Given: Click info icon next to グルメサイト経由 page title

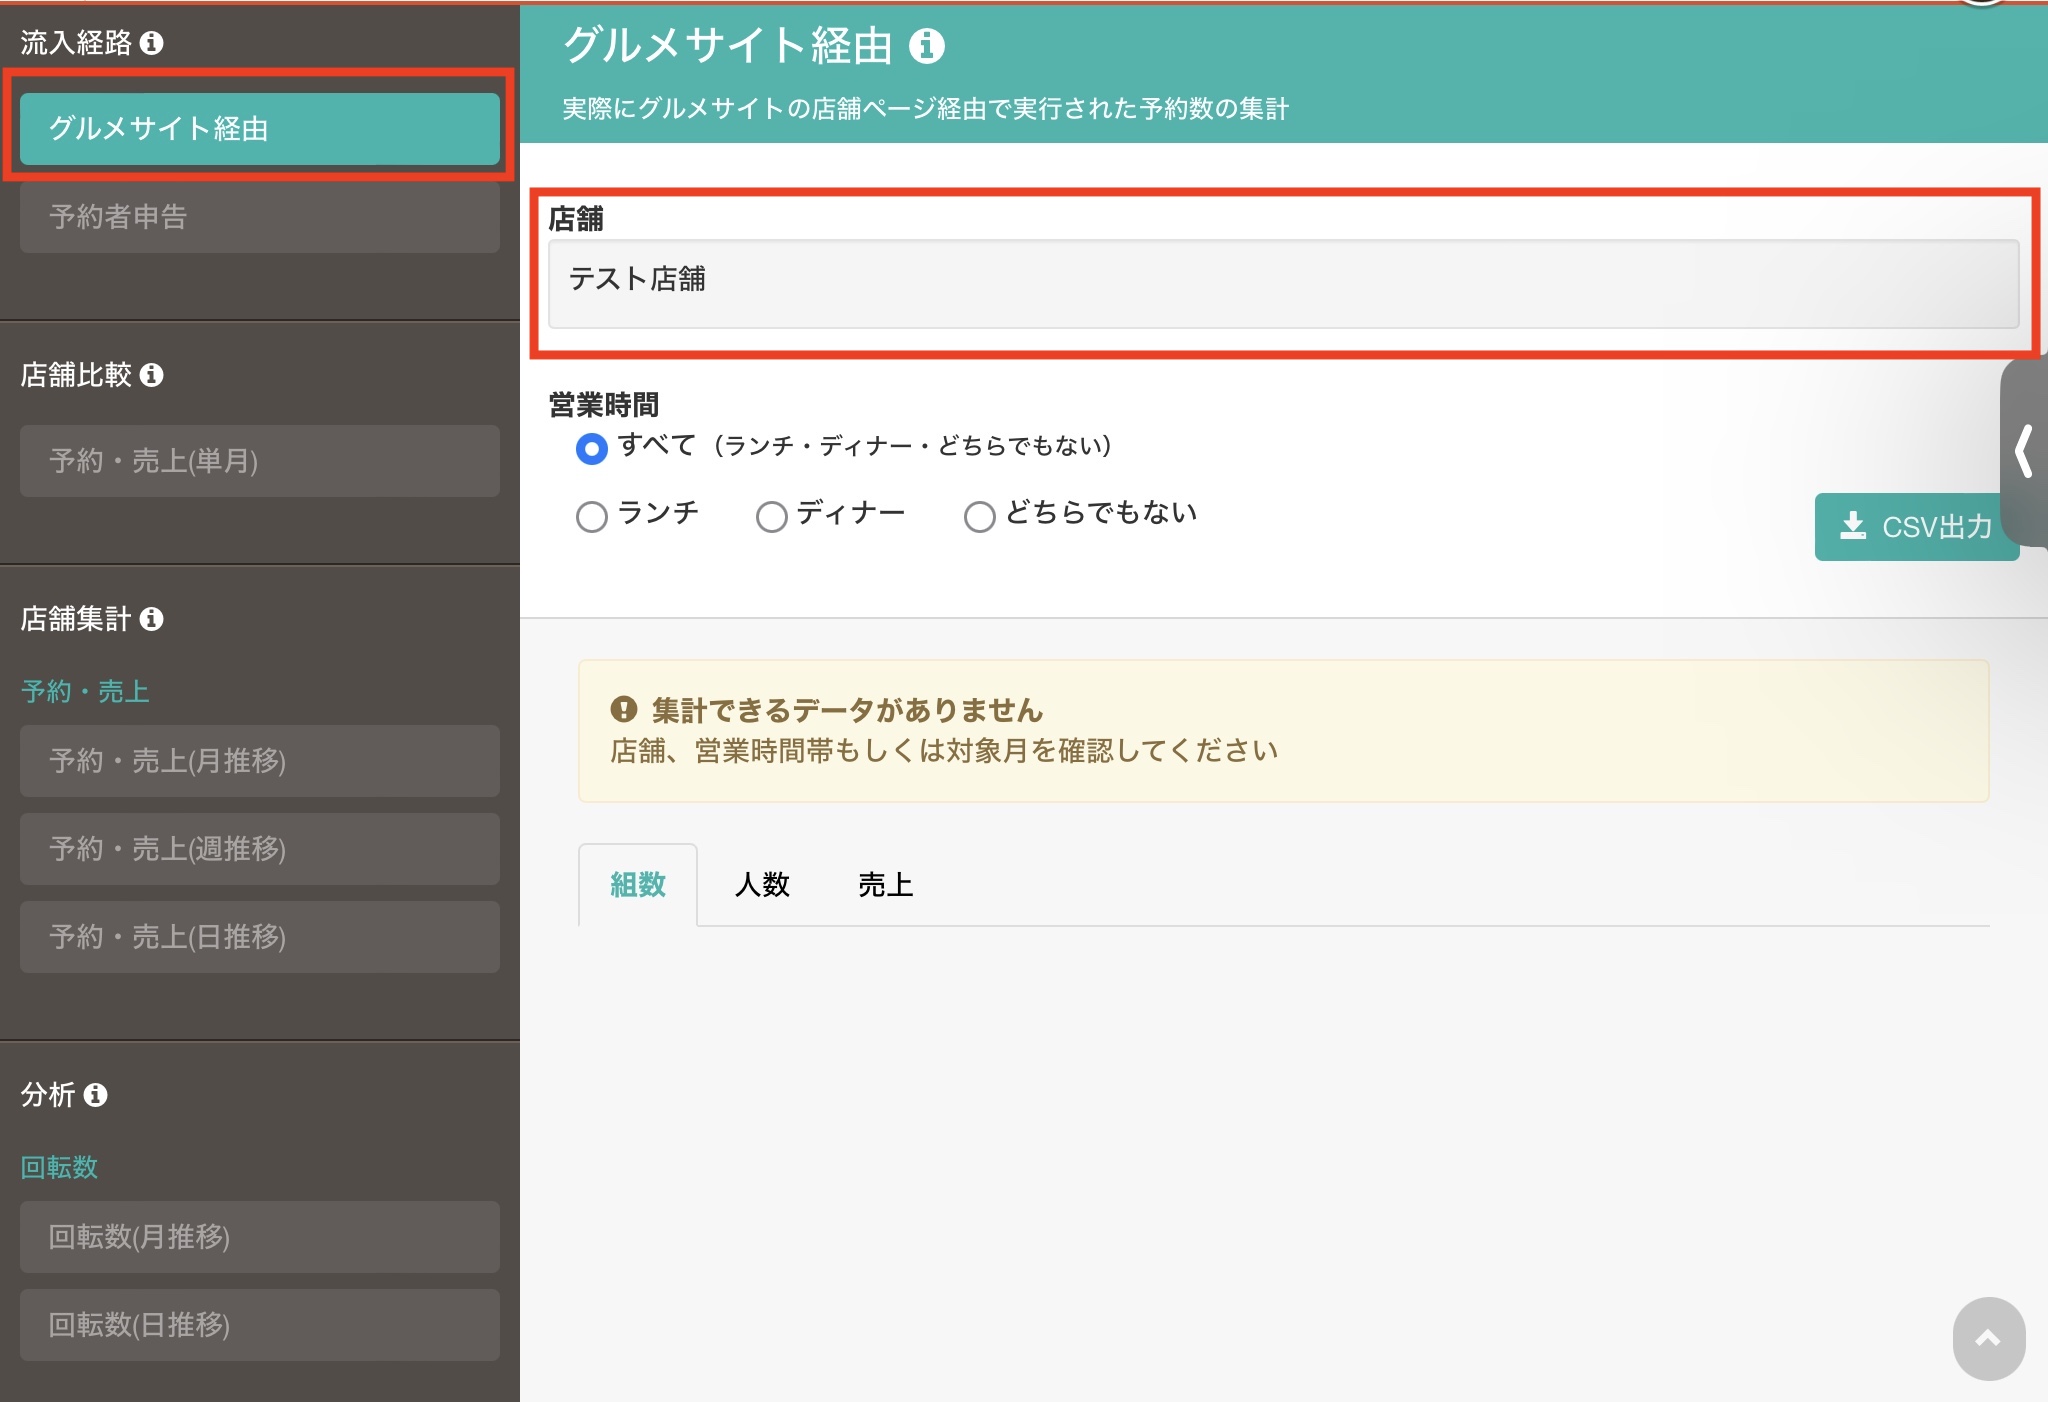Looking at the screenshot, I should tap(927, 46).
